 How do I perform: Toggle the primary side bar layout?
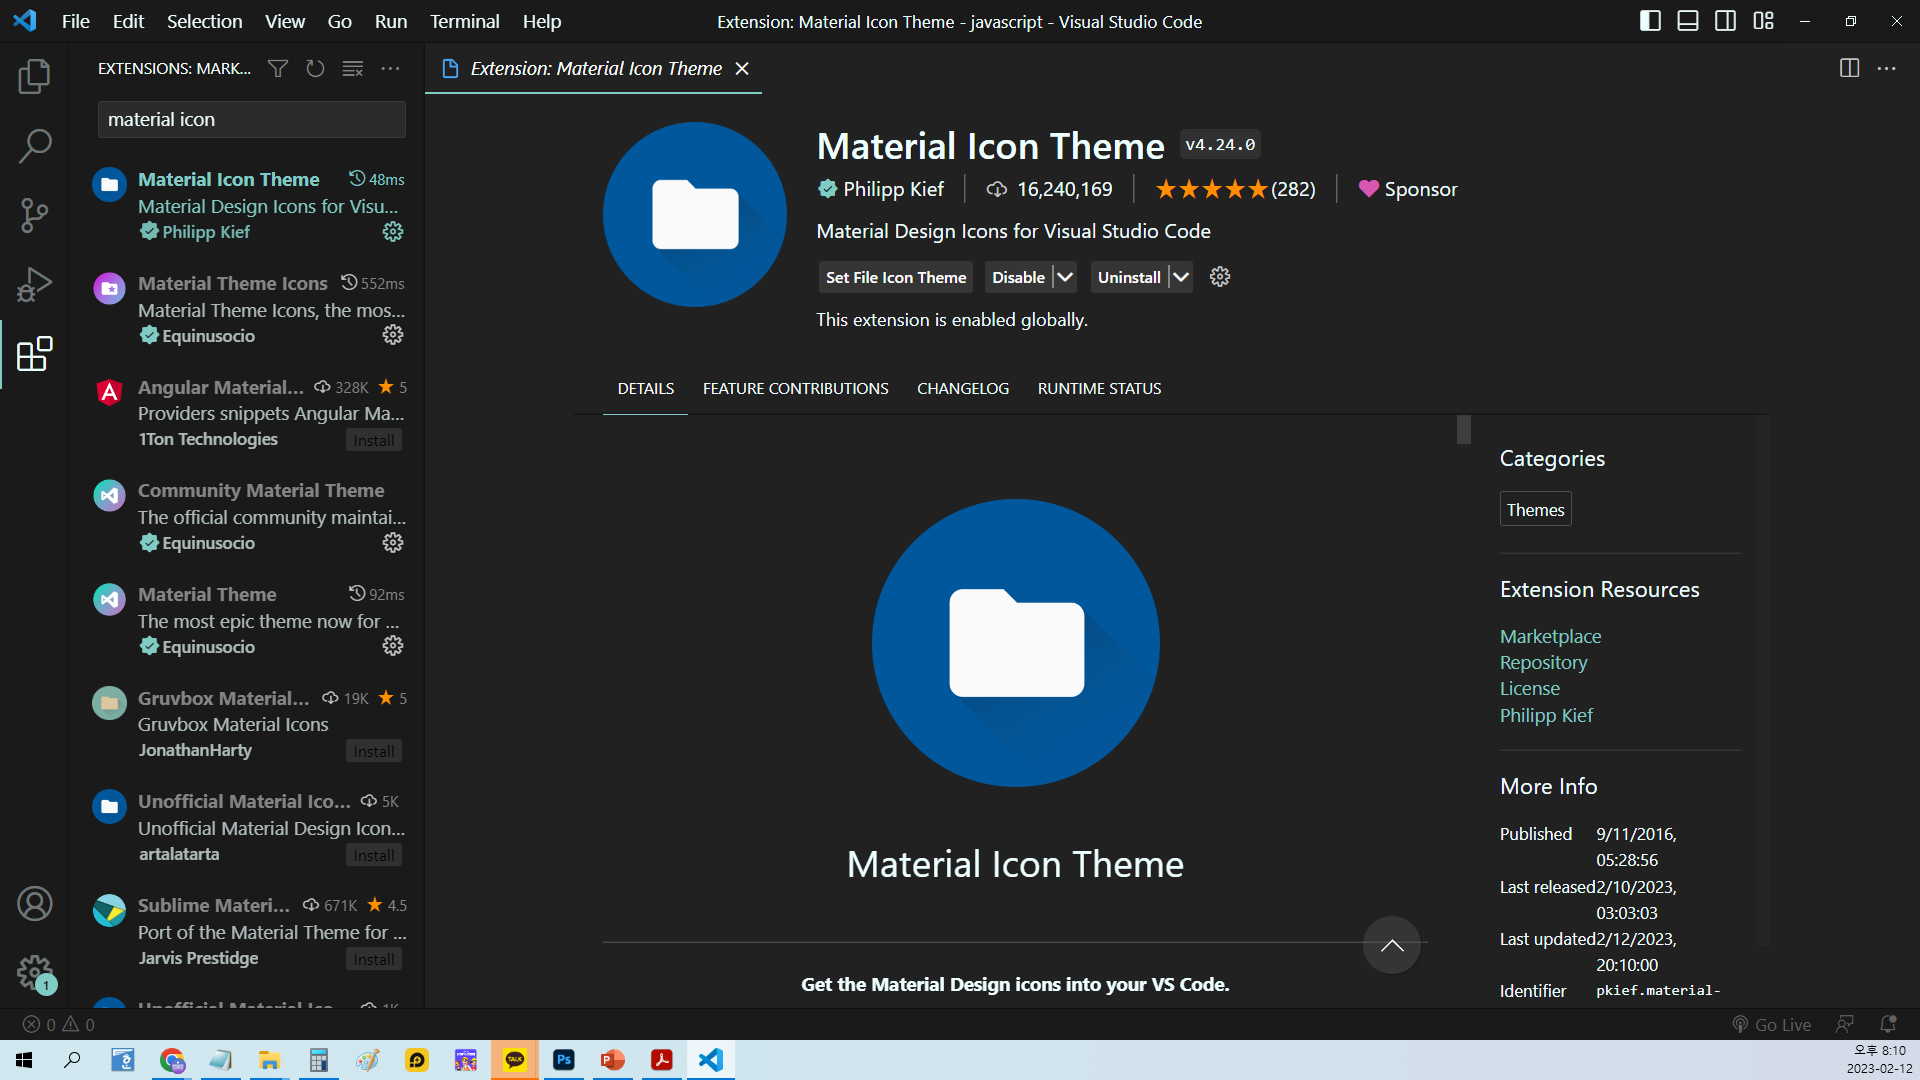(1650, 21)
